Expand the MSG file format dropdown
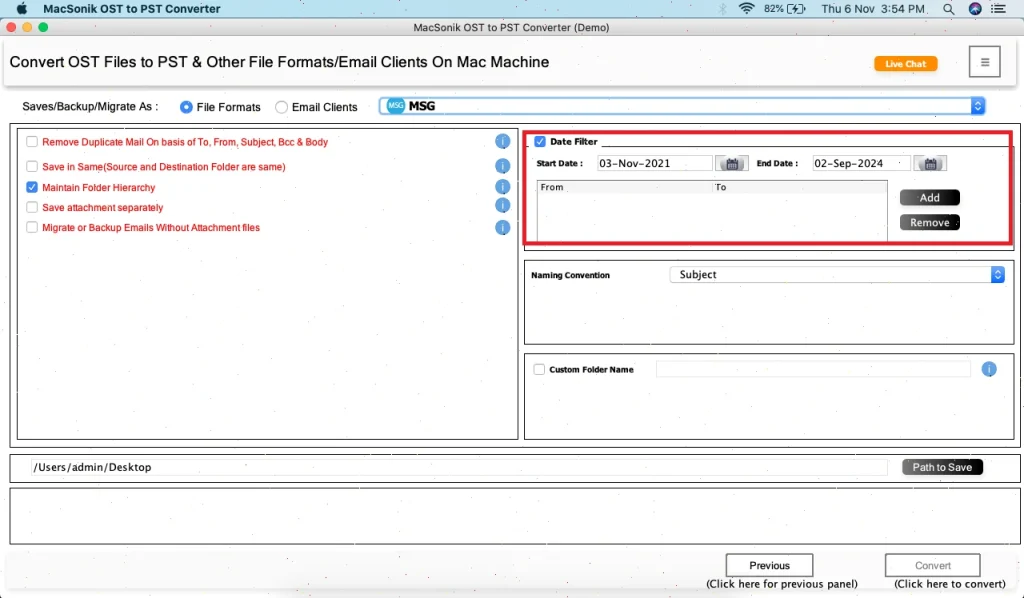 [977, 106]
